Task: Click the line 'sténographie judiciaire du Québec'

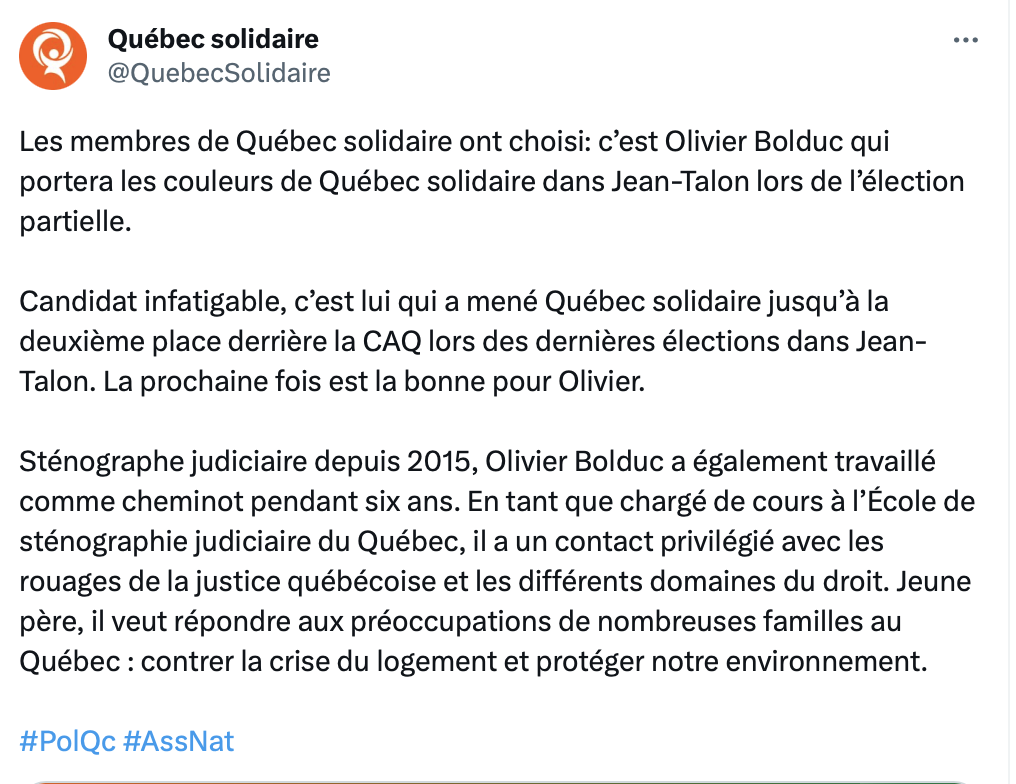Action: point(451,542)
